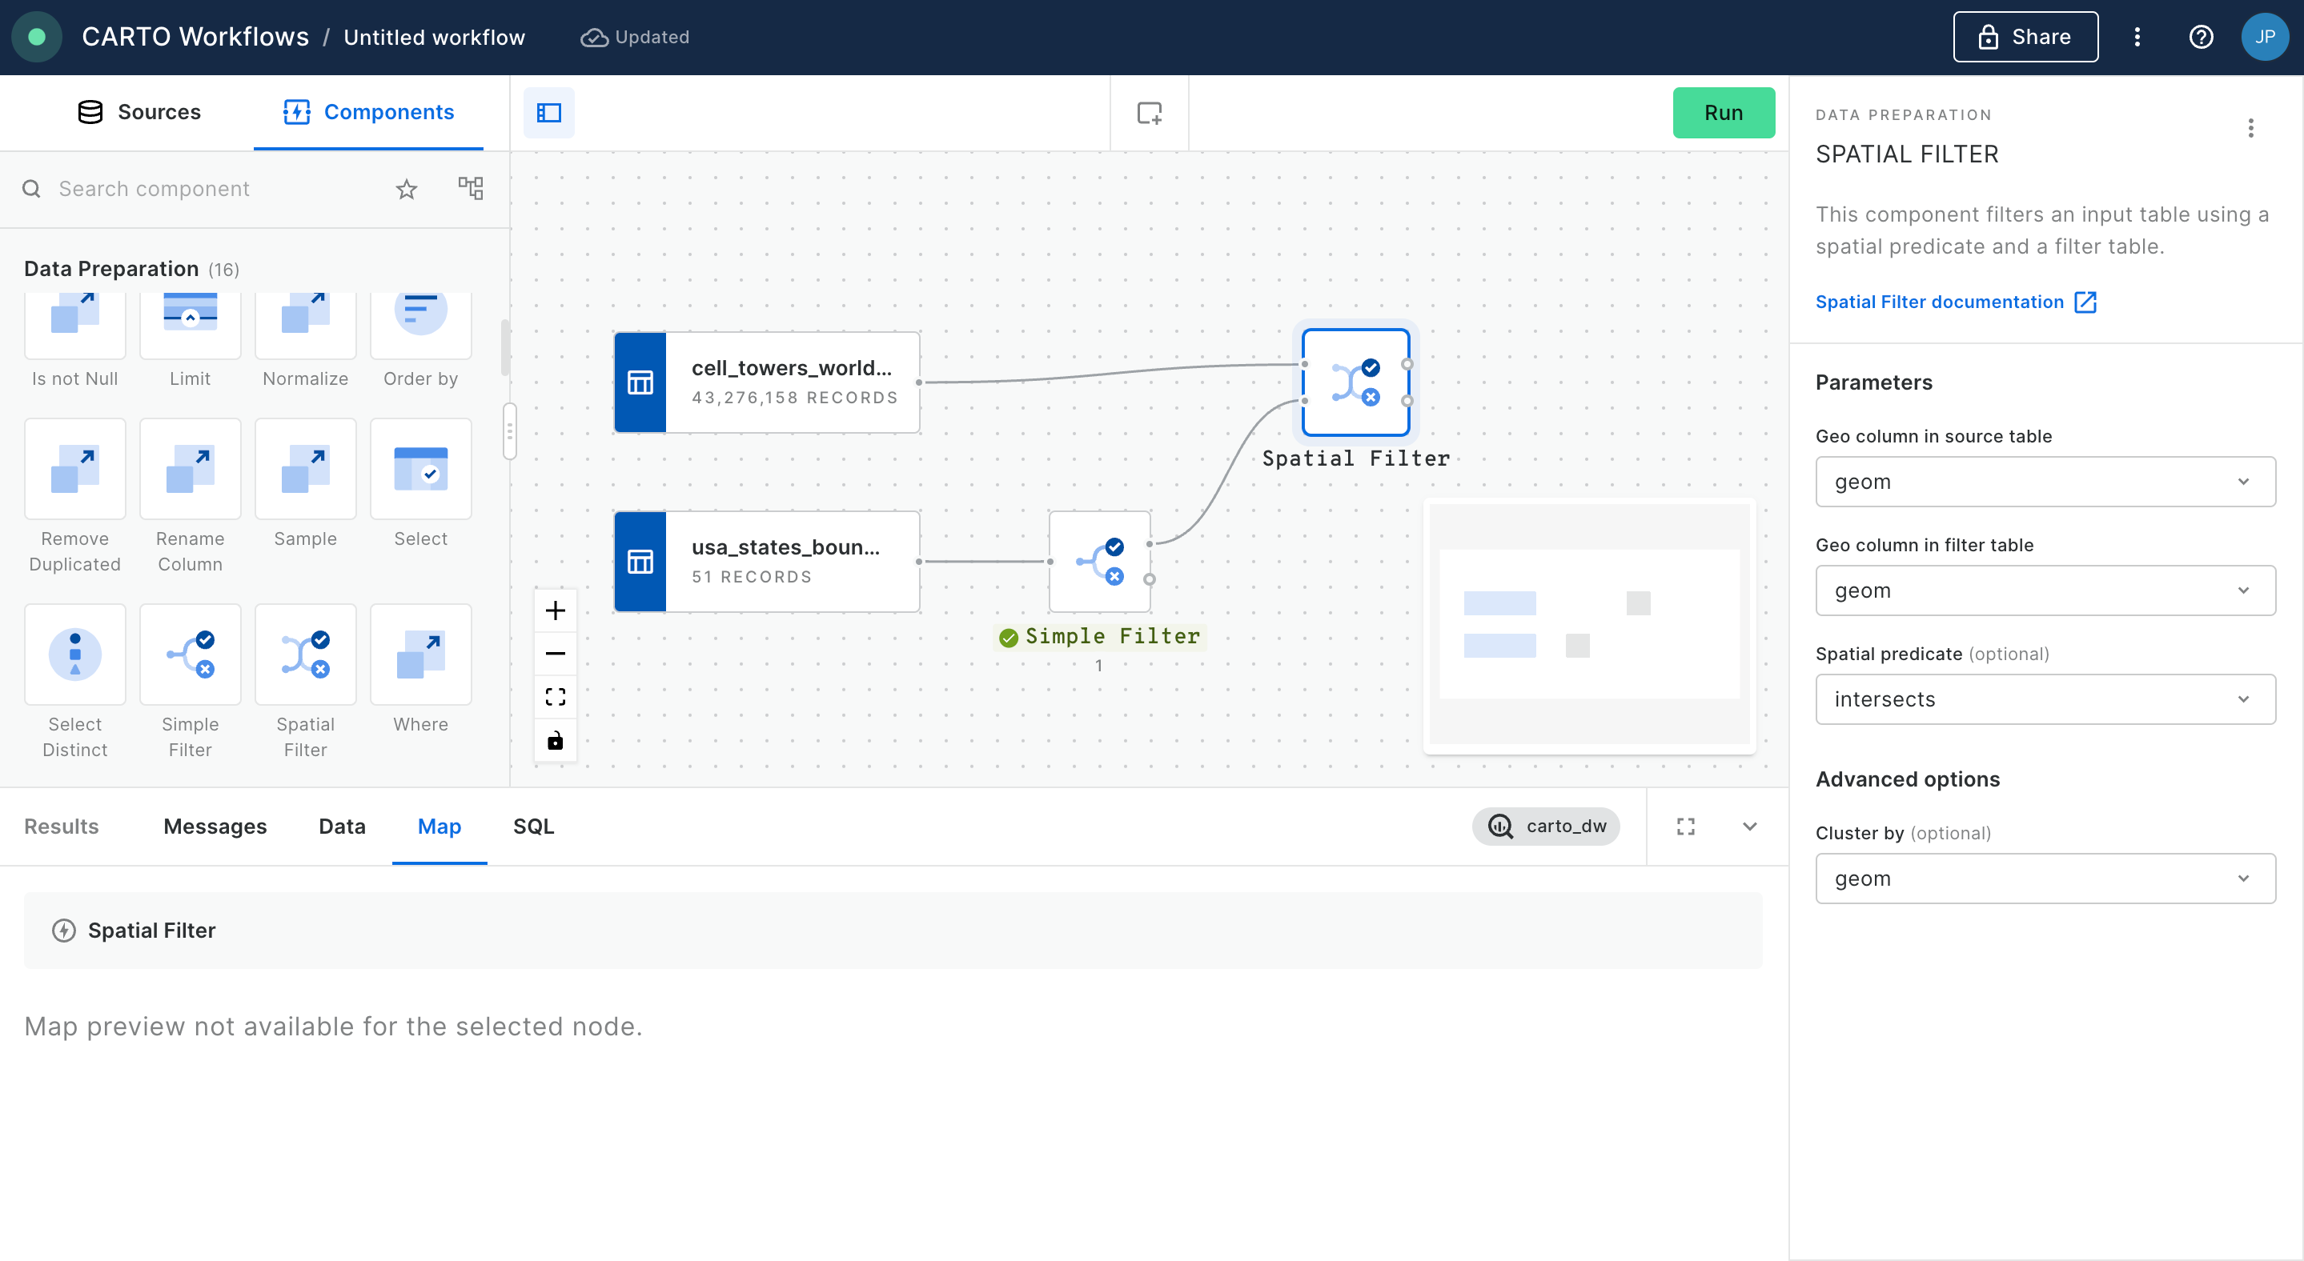Select the Spatial Filter component in sidebar
This screenshot has width=2304, height=1261.
pyautogui.click(x=305, y=656)
